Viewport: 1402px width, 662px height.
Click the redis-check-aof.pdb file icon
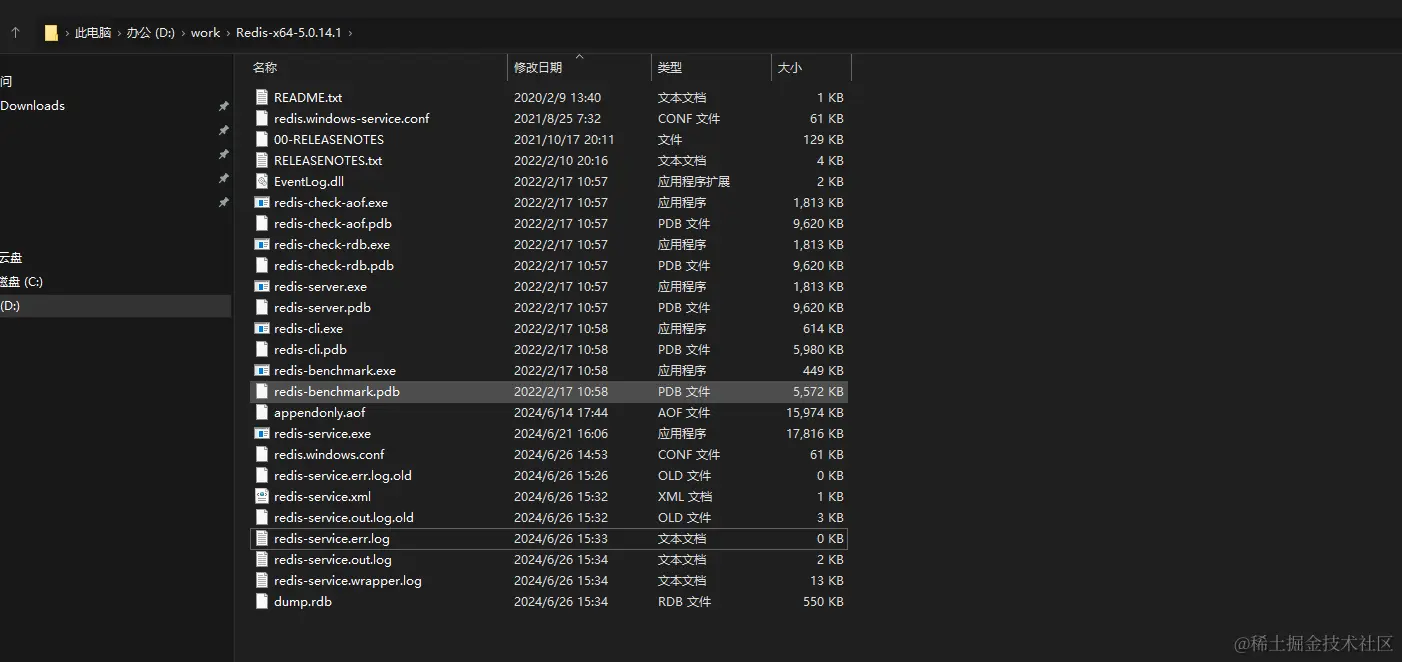click(262, 223)
